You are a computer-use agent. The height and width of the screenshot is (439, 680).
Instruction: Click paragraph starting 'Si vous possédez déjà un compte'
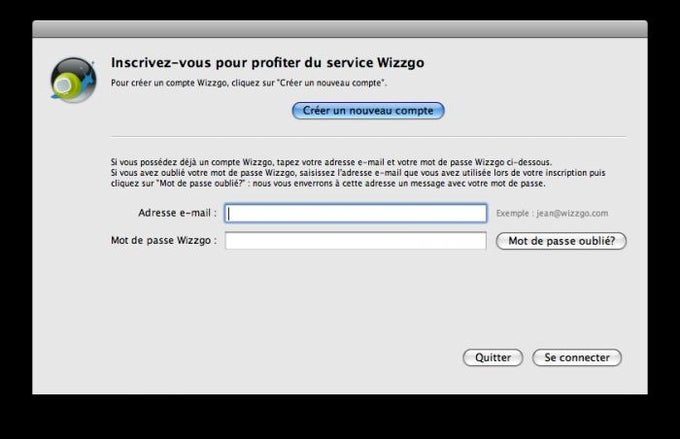(358, 173)
